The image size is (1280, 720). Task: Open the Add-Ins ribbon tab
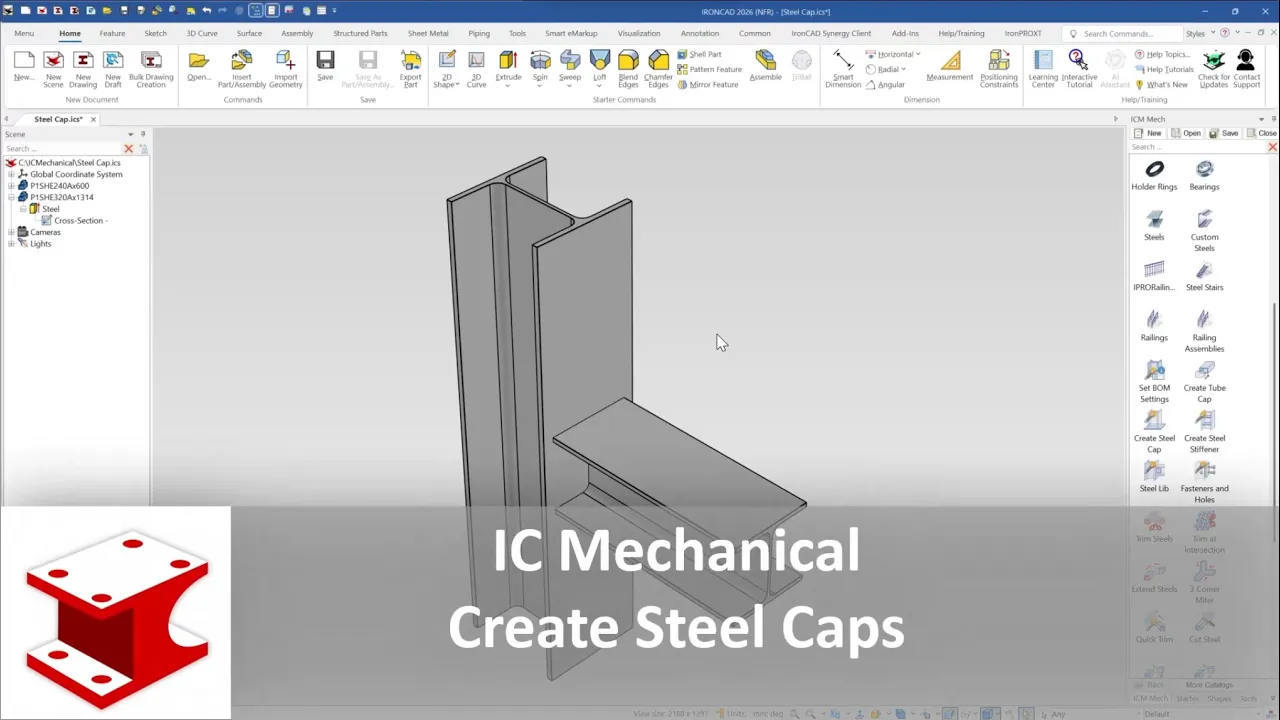(x=905, y=33)
